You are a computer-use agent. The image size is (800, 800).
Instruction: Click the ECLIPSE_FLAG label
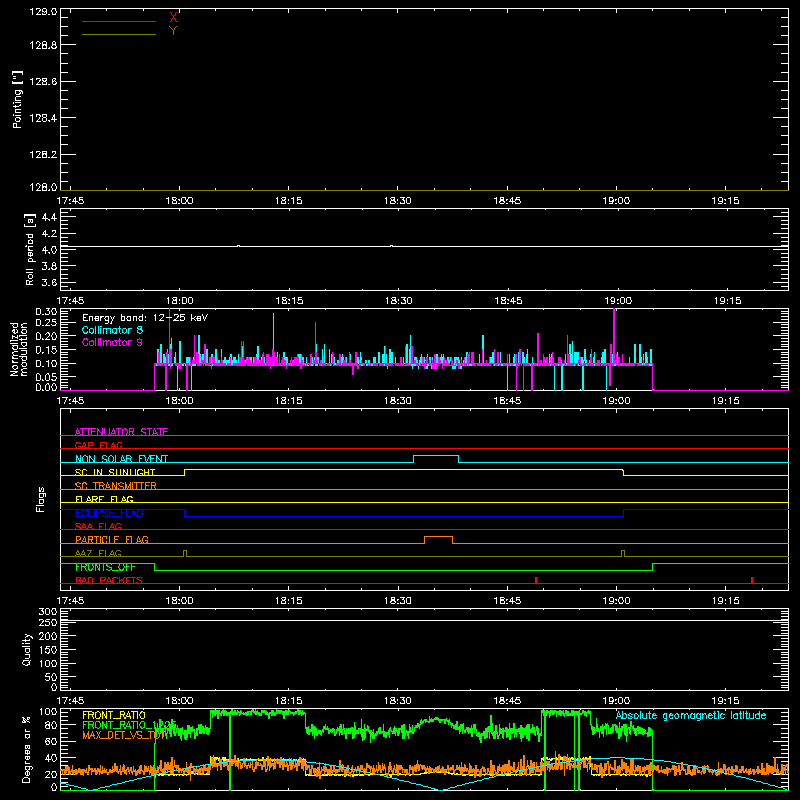[x=109, y=513]
